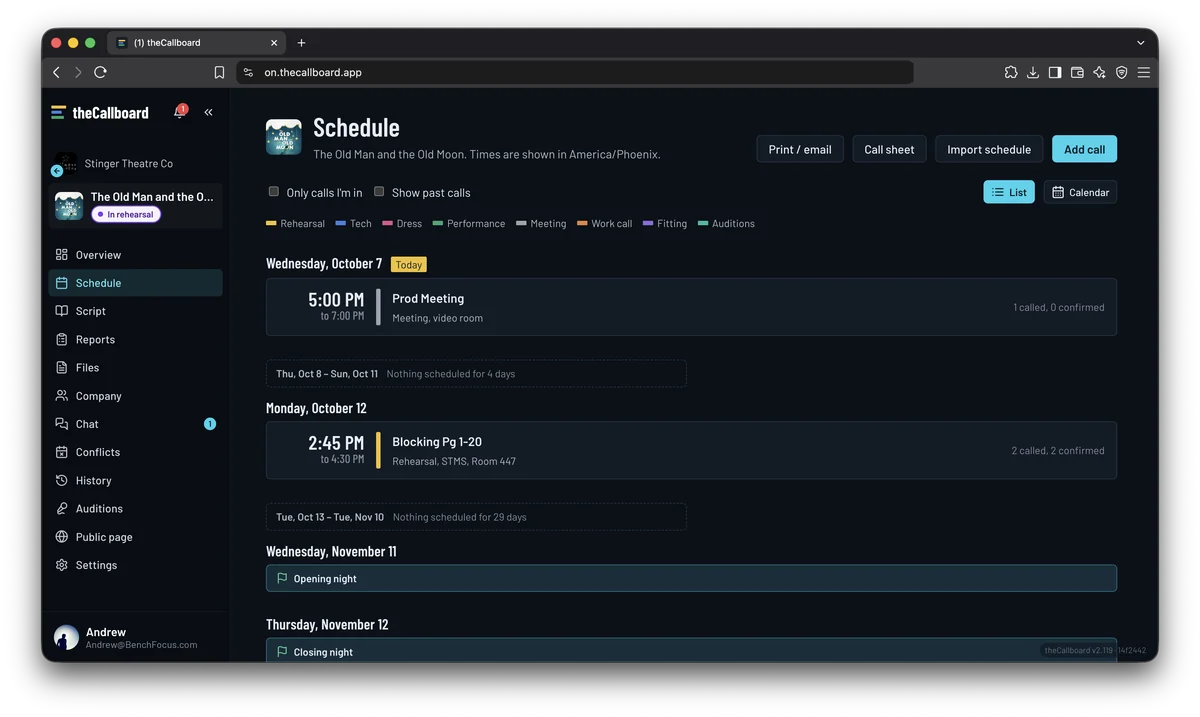Viewport: 1200px width, 717px height.
Task: Enable Show past calls checkbox
Action: (379, 191)
